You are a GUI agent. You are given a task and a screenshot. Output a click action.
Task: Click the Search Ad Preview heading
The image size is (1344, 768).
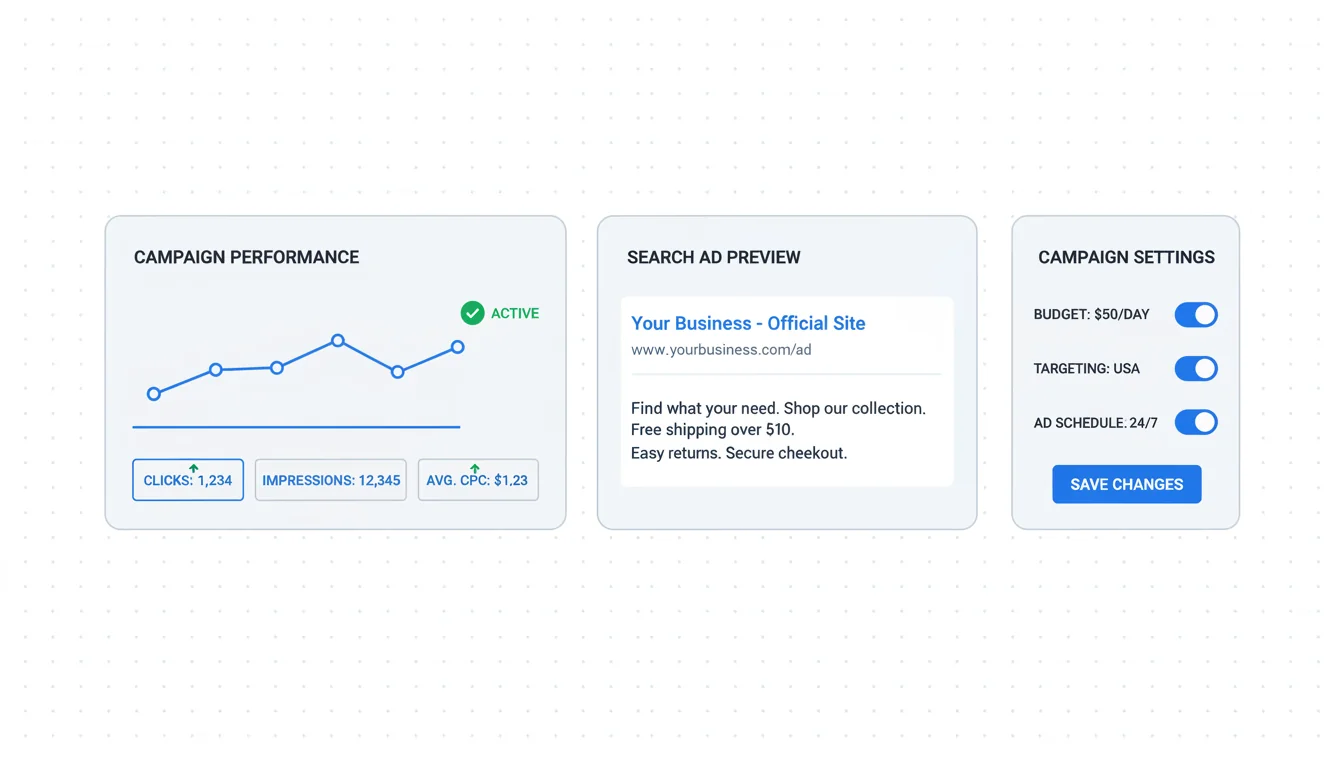coord(713,257)
